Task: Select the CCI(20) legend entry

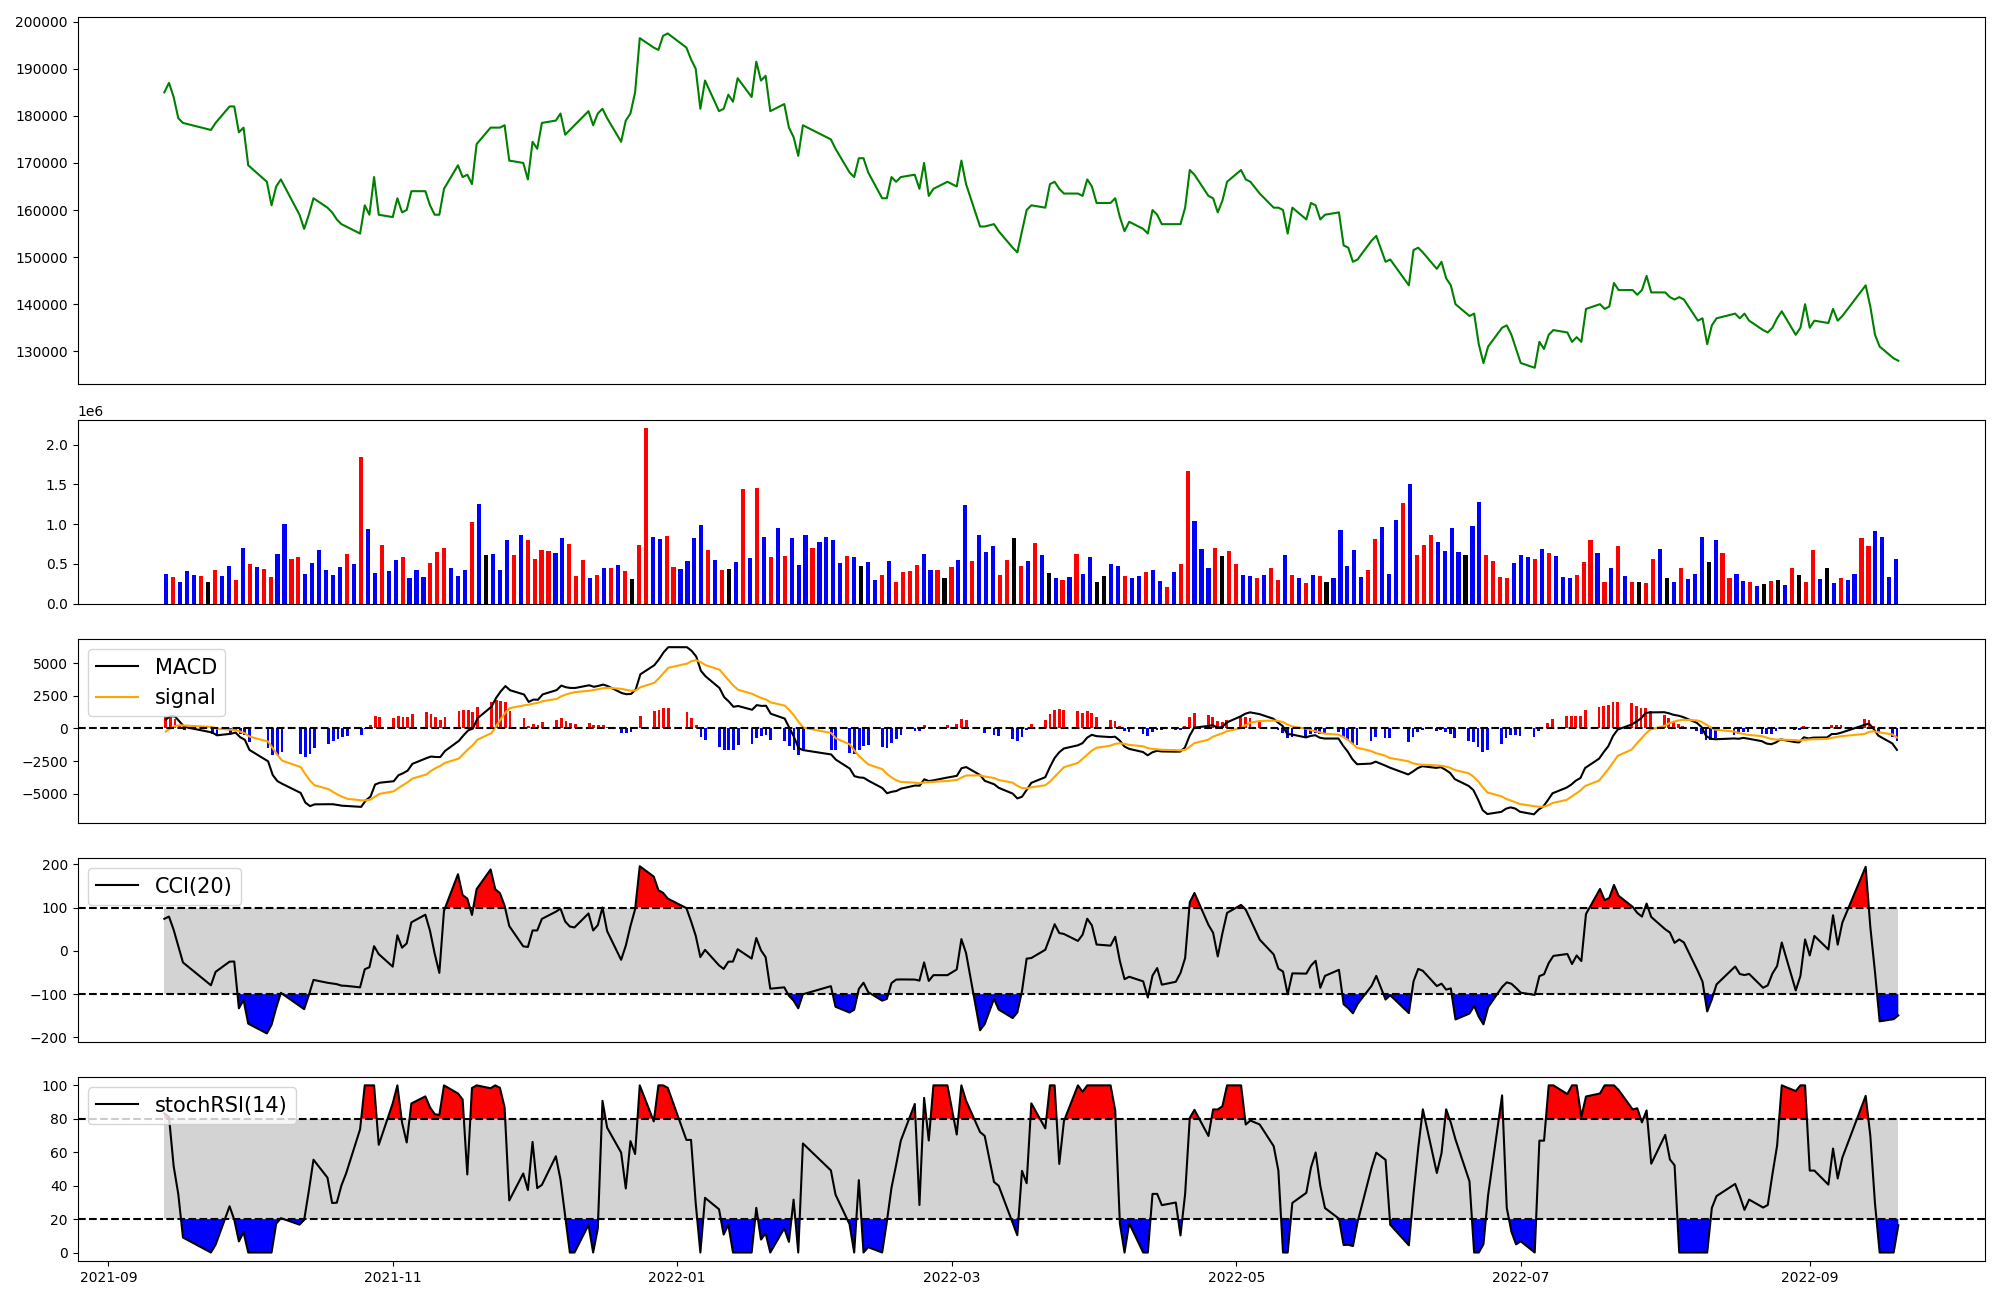Action: 192,886
